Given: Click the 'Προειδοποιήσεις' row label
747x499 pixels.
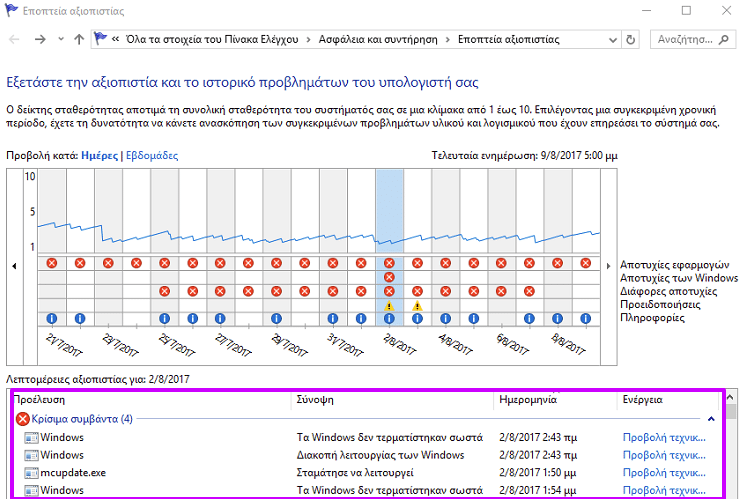Looking at the screenshot, I should (660, 305).
